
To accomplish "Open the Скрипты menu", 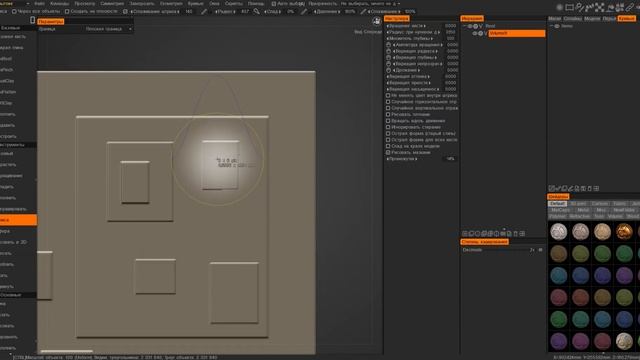I will (x=233, y=3).
